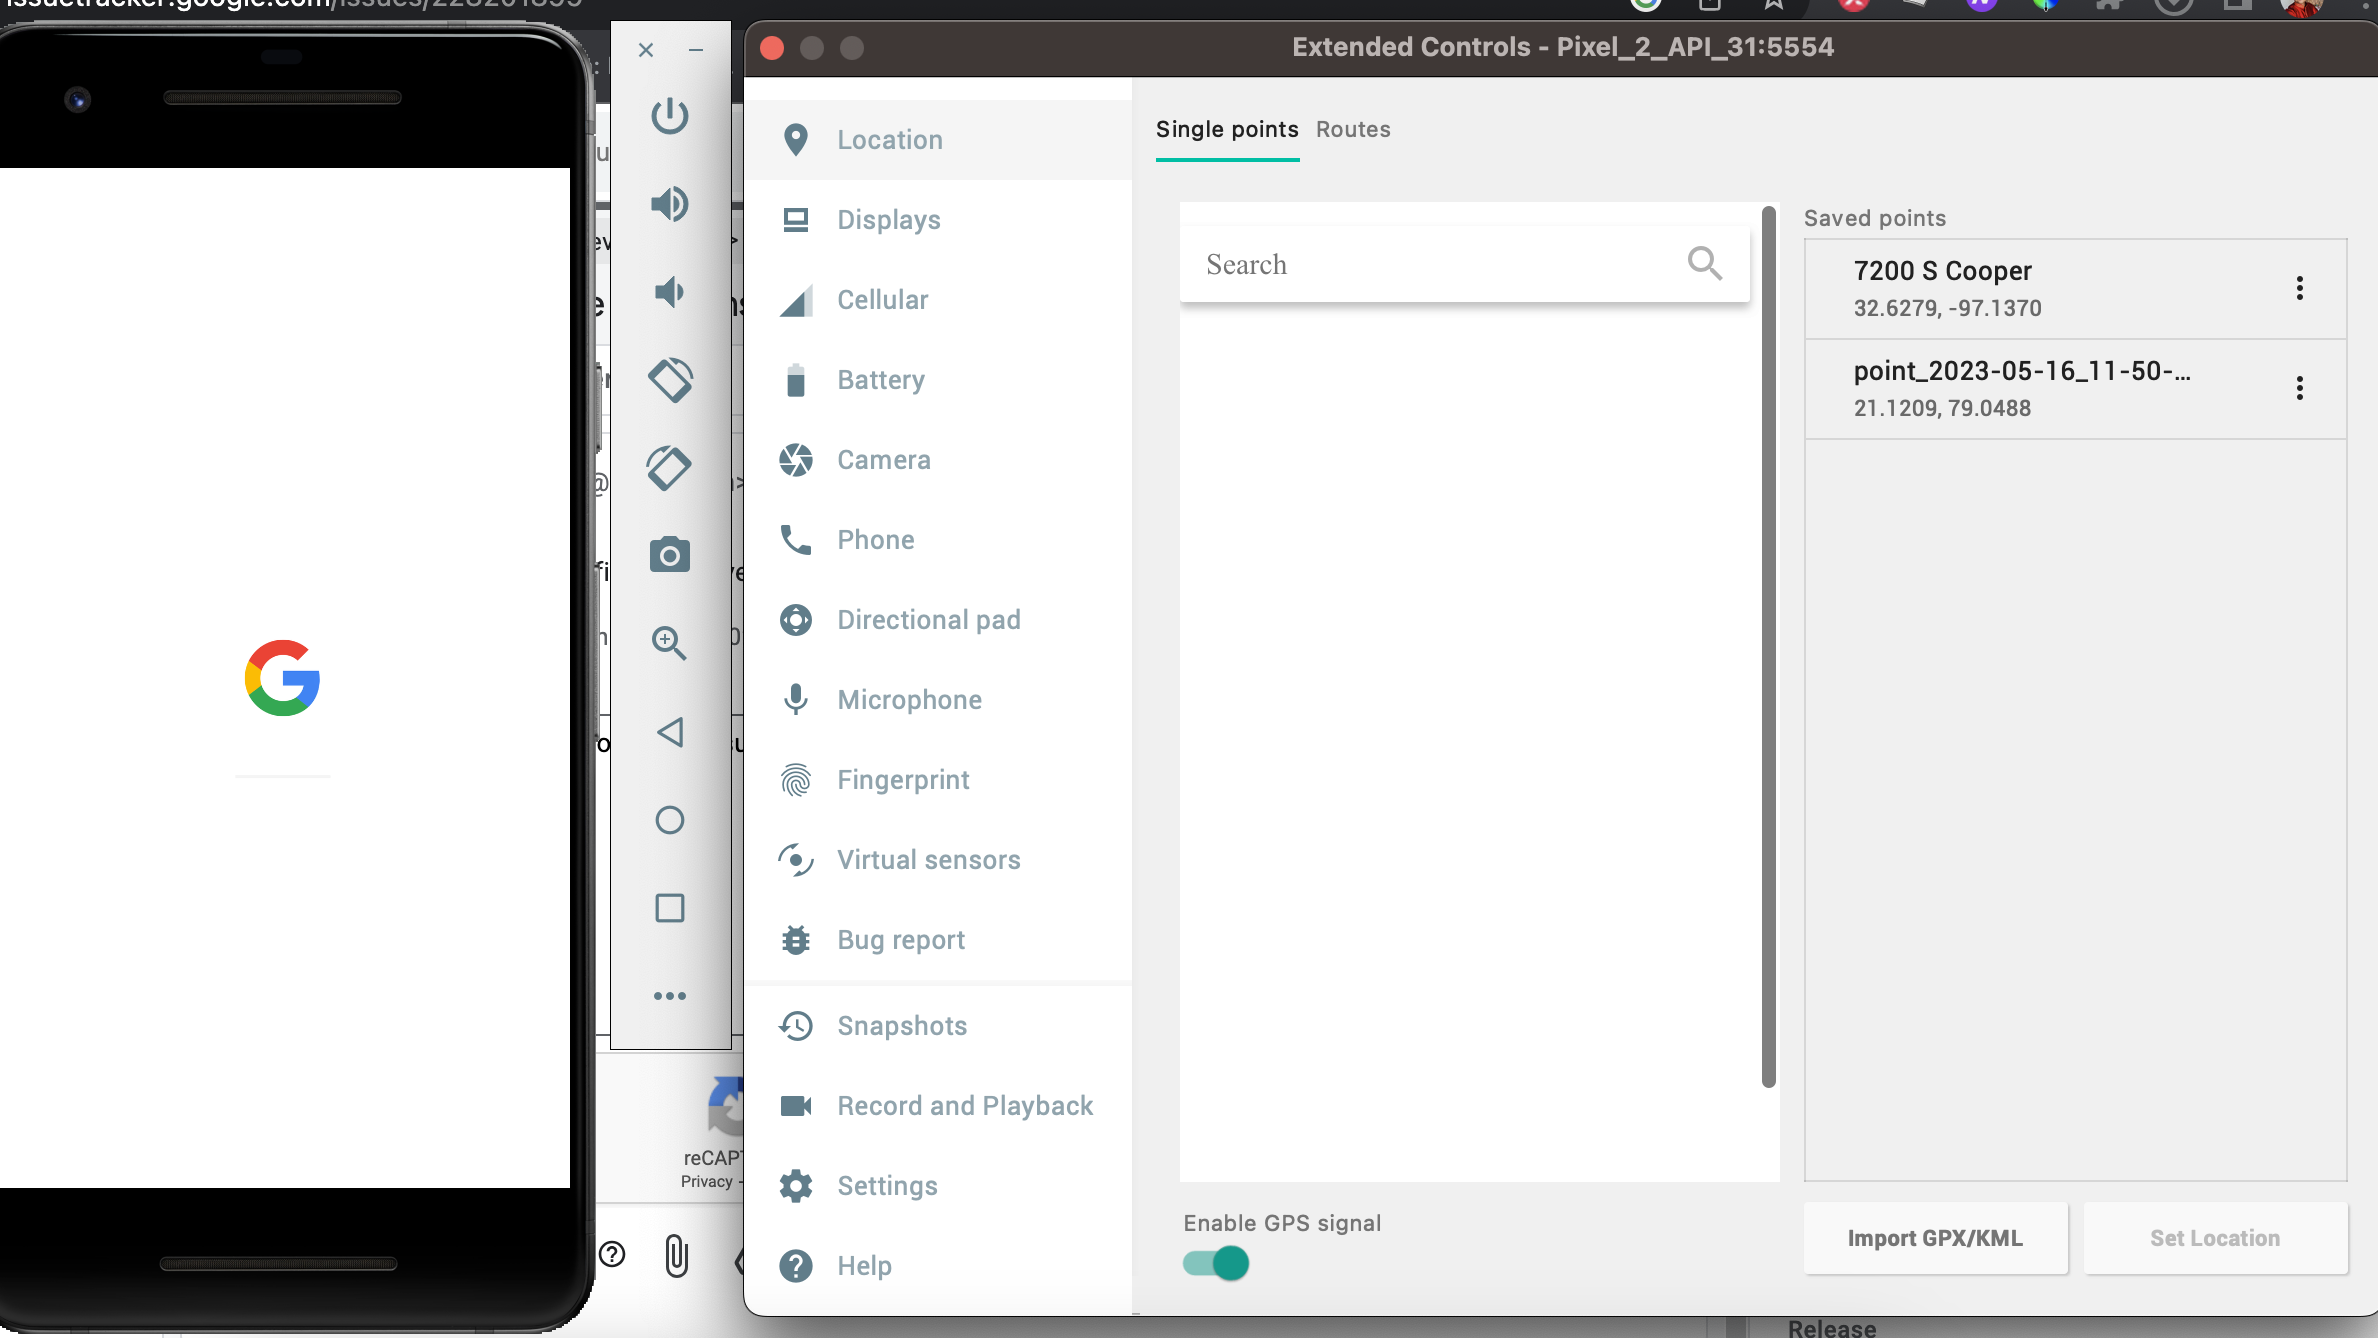The image size is (2378, 1338).
Task: Rotate the emulator left
Action: (x=670, y=380)
